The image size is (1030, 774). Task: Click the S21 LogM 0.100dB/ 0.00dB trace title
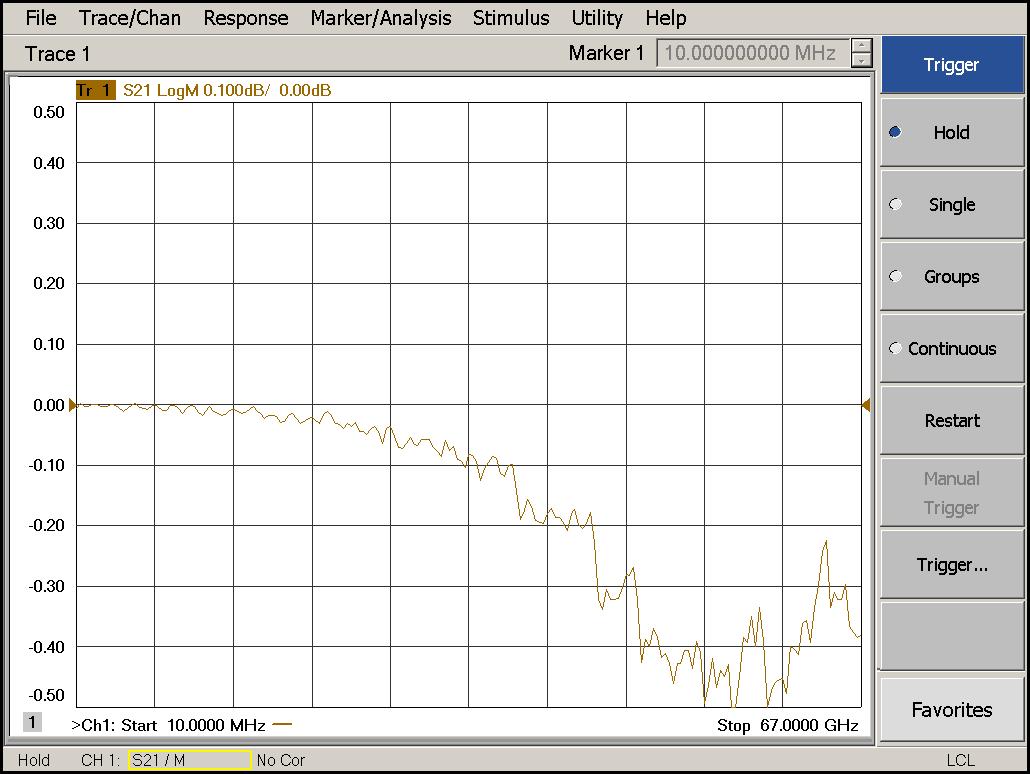click(x=227, y=90)
